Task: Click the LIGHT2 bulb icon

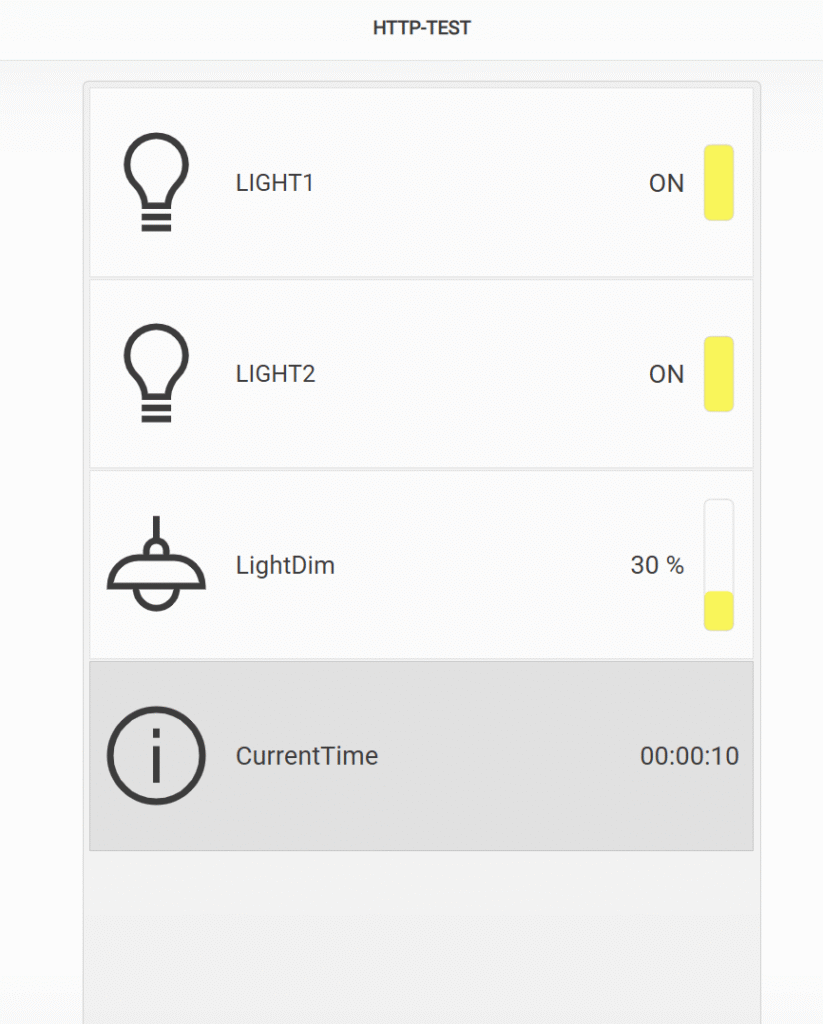Action: coord(156,374)
